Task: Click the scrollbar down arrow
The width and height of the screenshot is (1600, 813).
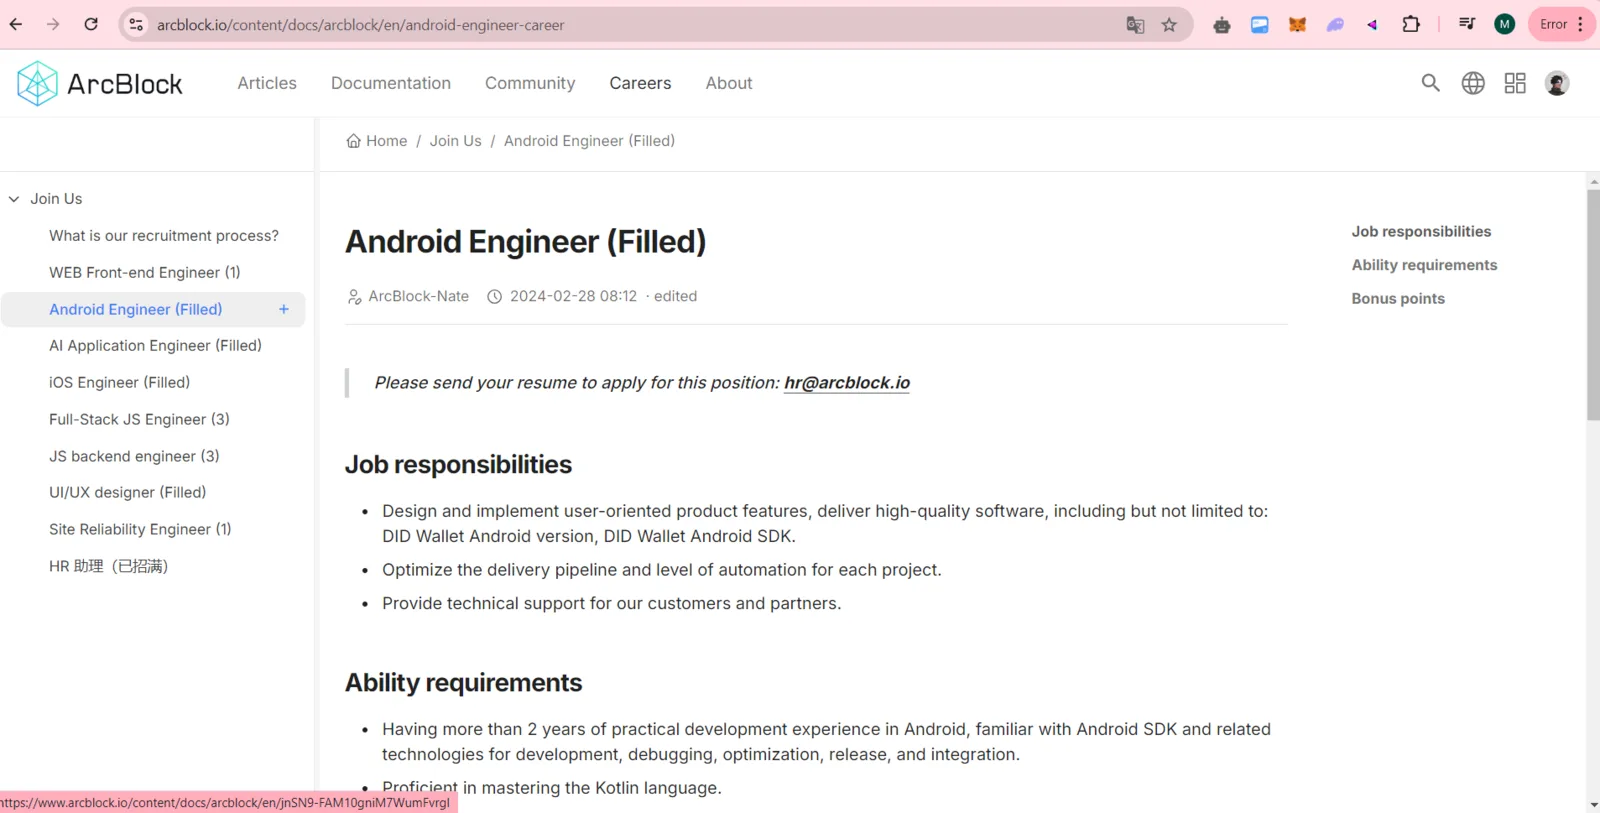Action: point(1593,805)
